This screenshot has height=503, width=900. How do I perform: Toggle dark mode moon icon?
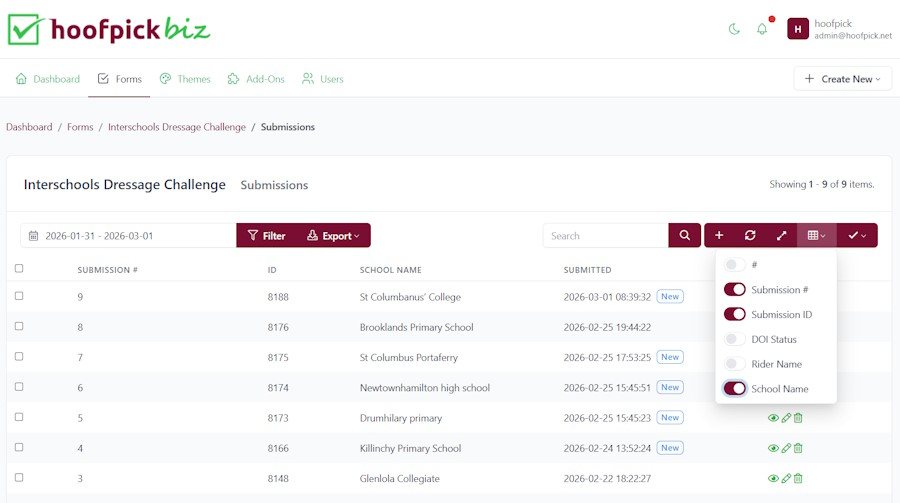(734, 29)
